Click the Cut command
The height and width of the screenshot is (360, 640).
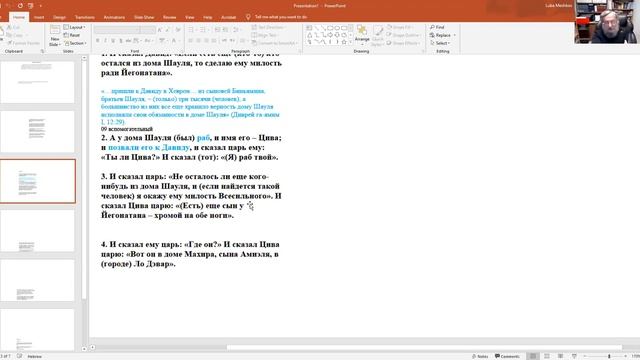[14, 27]
